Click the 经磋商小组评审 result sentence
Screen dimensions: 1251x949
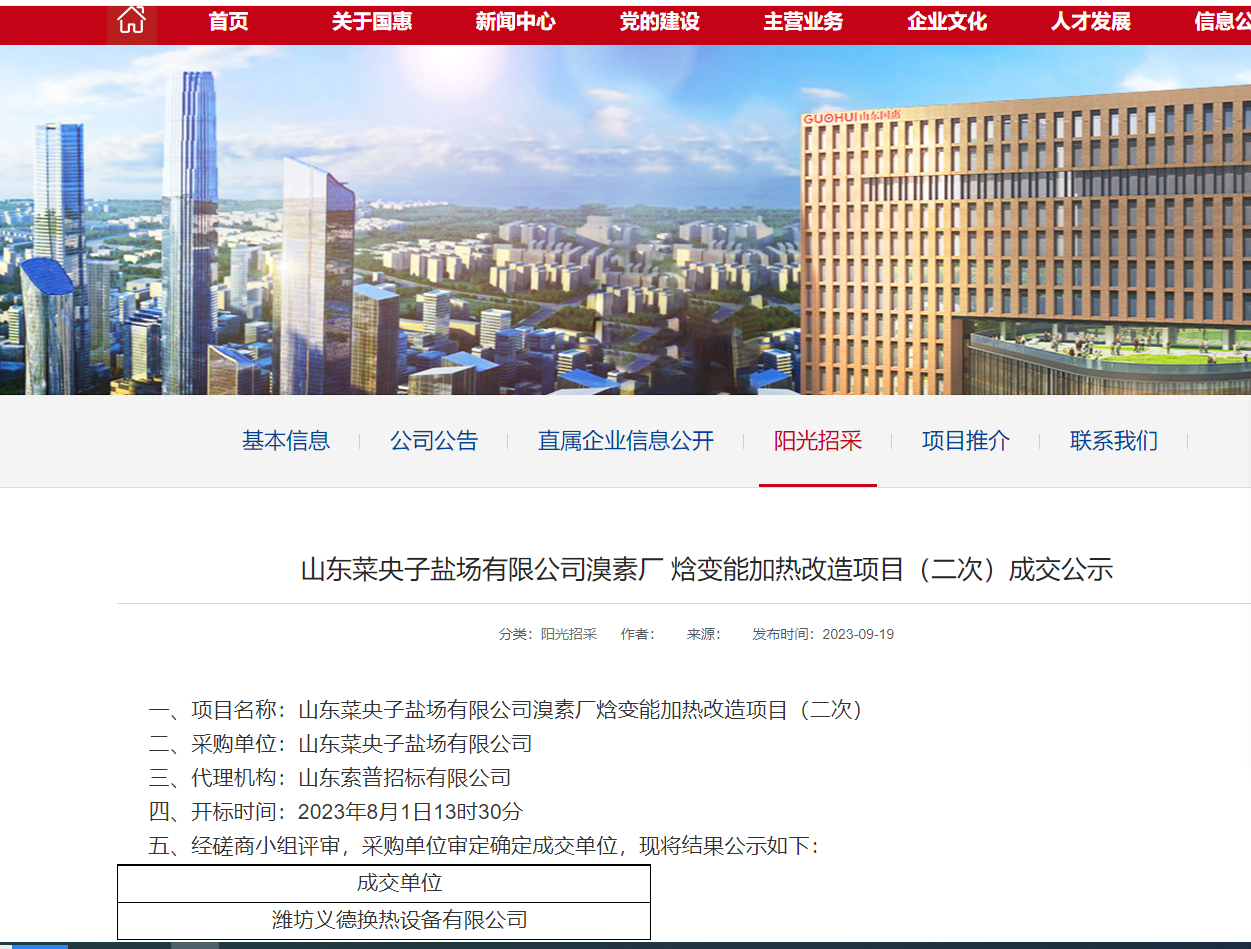pos(484,846)
